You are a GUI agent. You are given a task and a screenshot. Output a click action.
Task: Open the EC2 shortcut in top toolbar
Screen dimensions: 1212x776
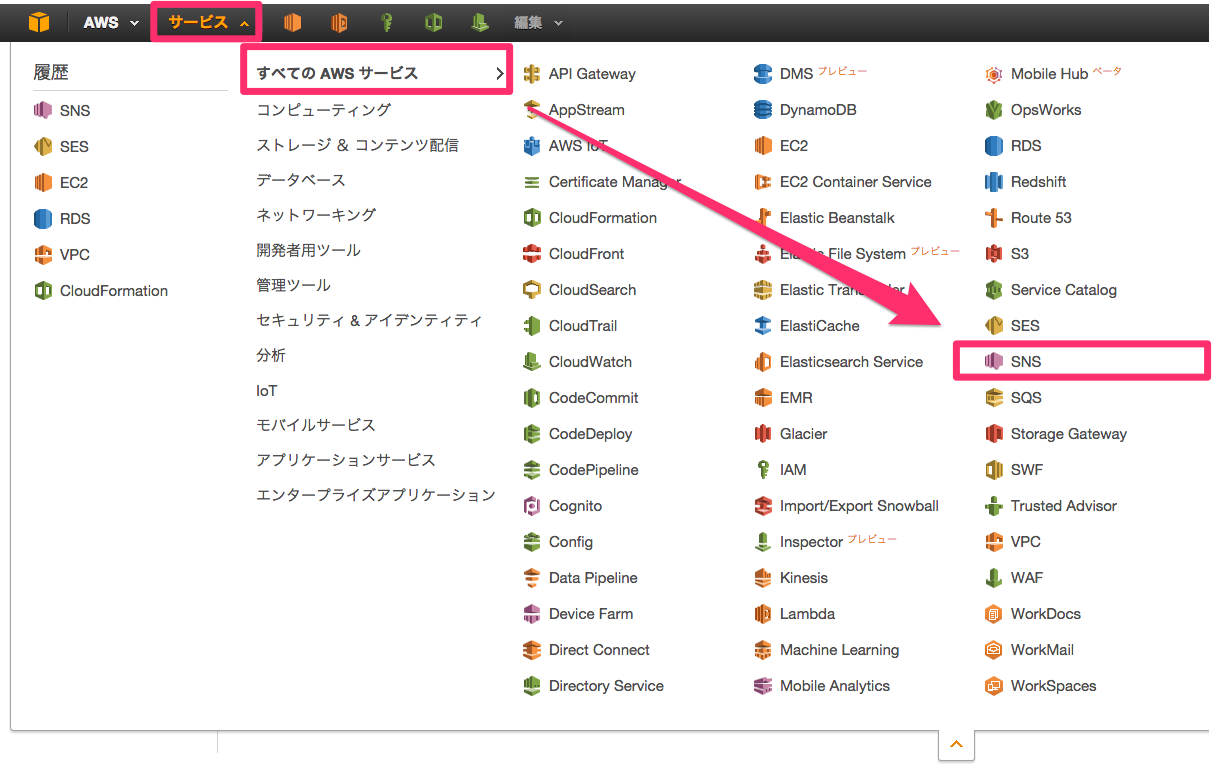tap(292, 22)
